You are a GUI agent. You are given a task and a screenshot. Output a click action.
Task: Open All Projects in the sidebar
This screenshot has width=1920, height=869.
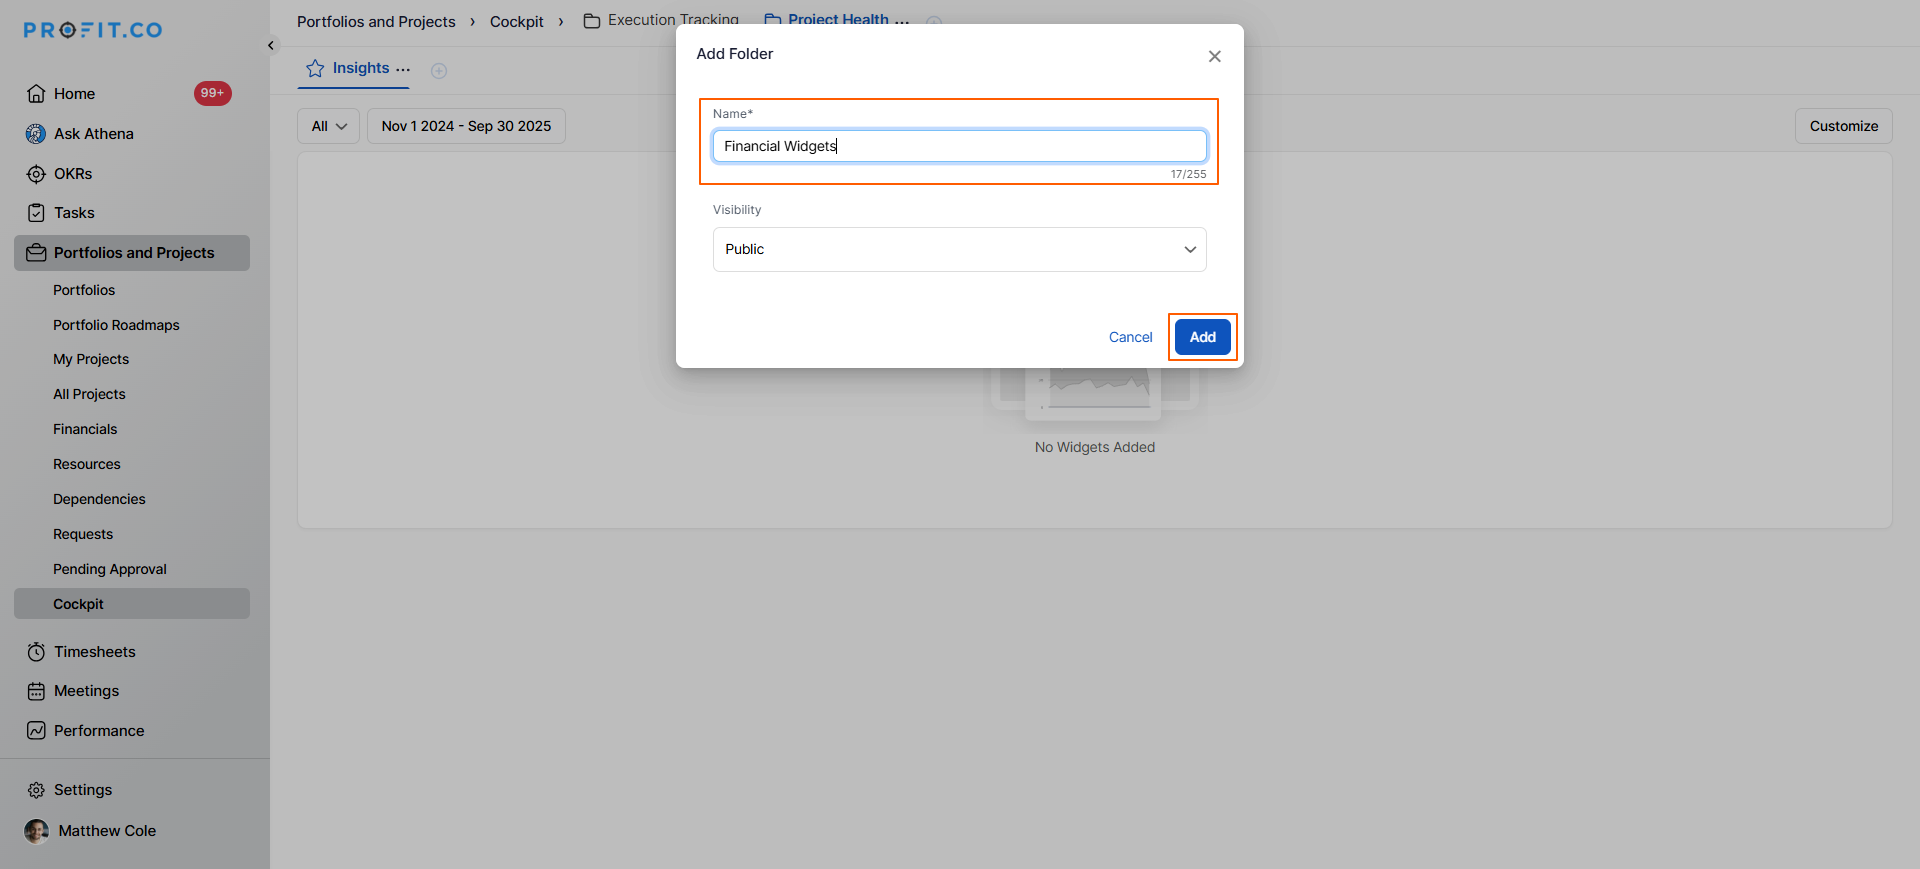coord(89,394)
